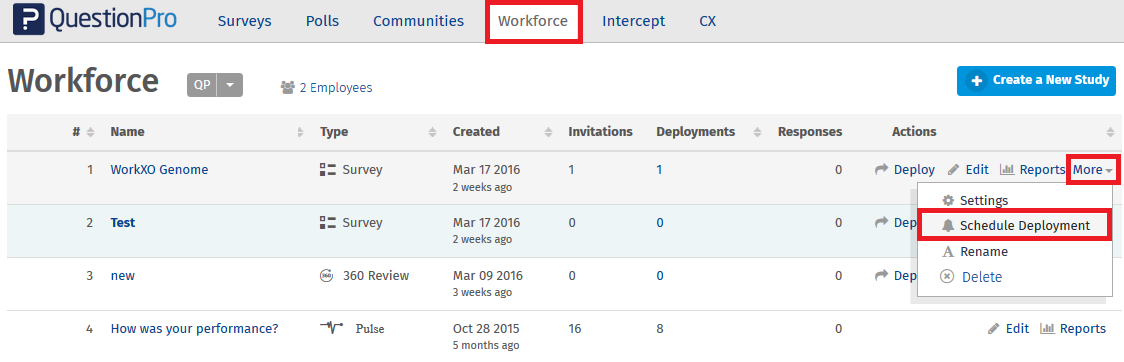Select Delete from the More menu

[981, 277]
